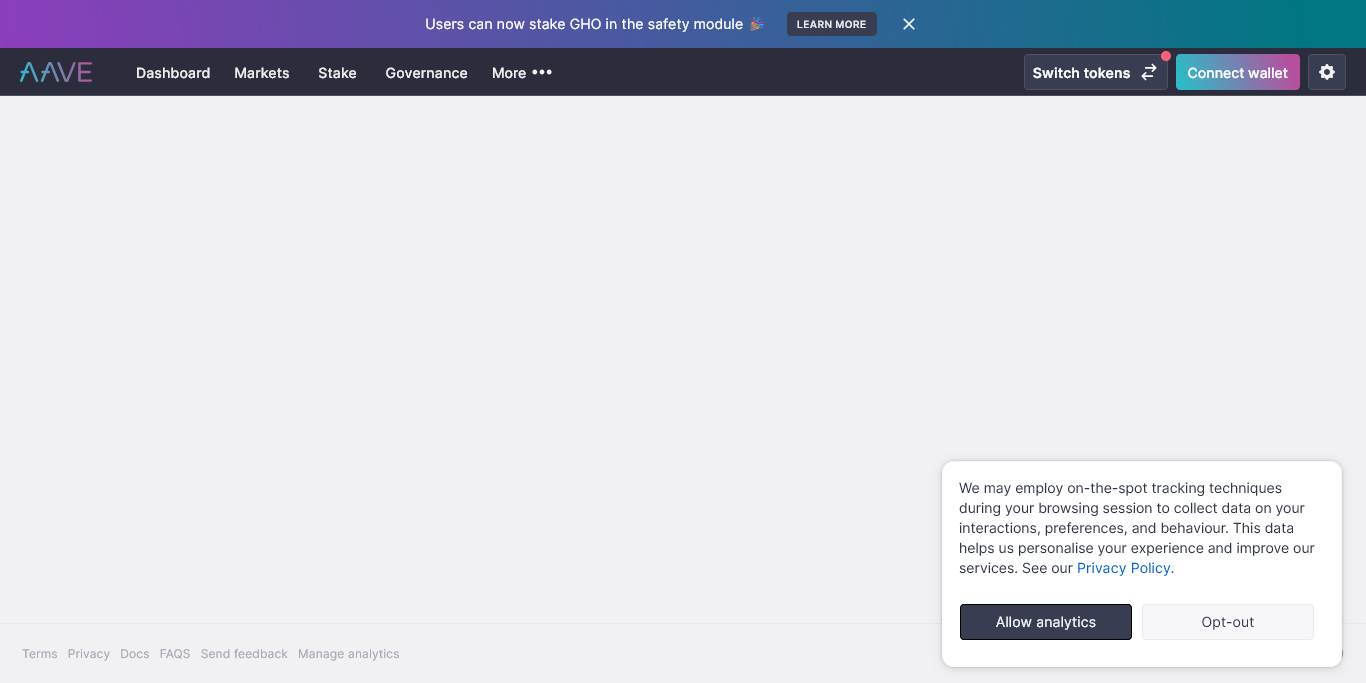The width and height of the screenshot is (1366, 683).
Task: Expand the More menu
Action: tap(522, 73)
